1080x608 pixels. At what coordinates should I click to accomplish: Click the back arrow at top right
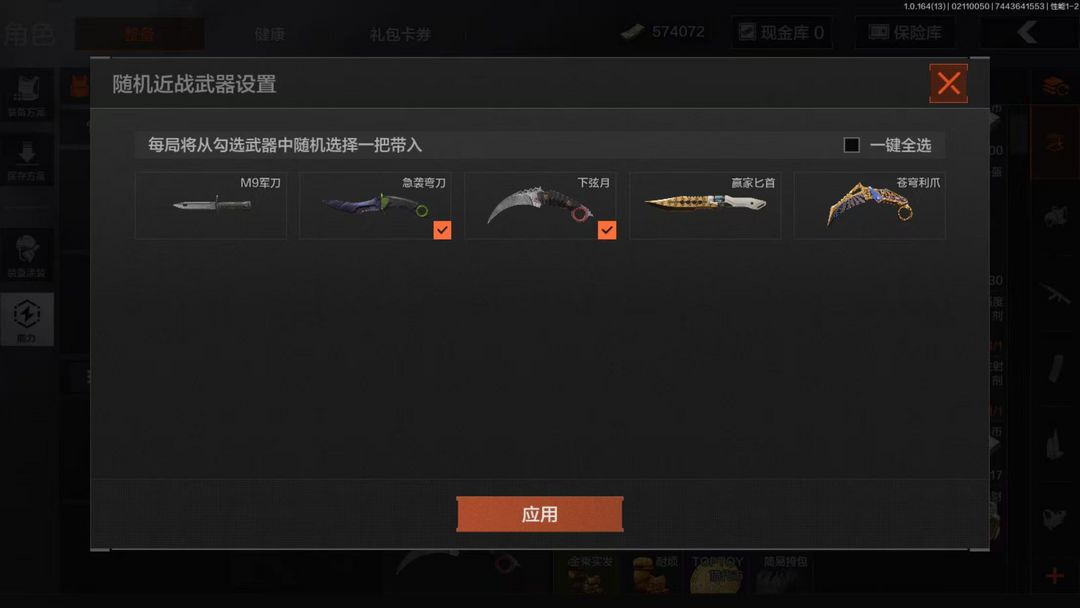[1028, 32]
